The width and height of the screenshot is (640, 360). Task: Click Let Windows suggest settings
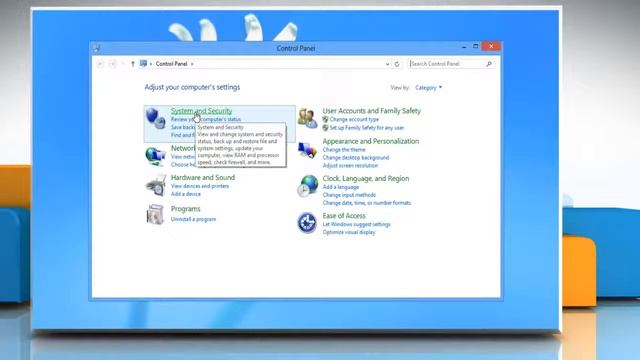[357, 224]
